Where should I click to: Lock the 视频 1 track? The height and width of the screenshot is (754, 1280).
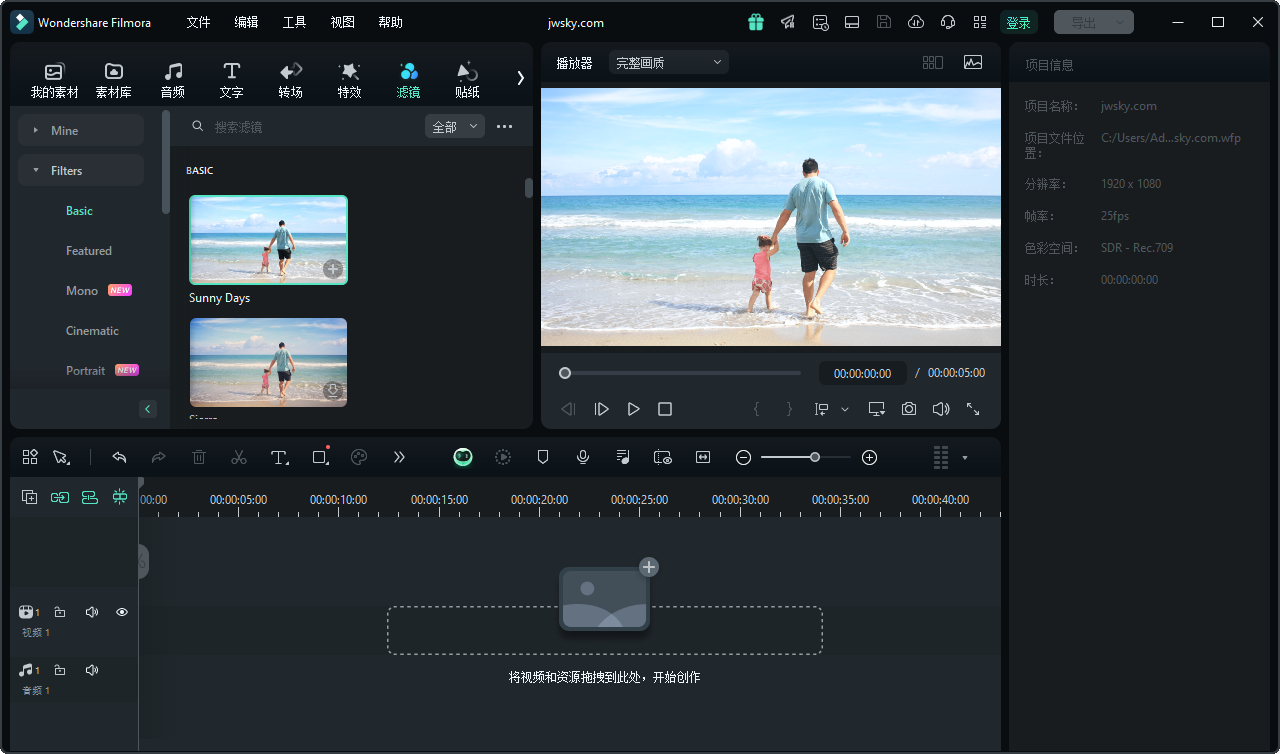(59, 611)
